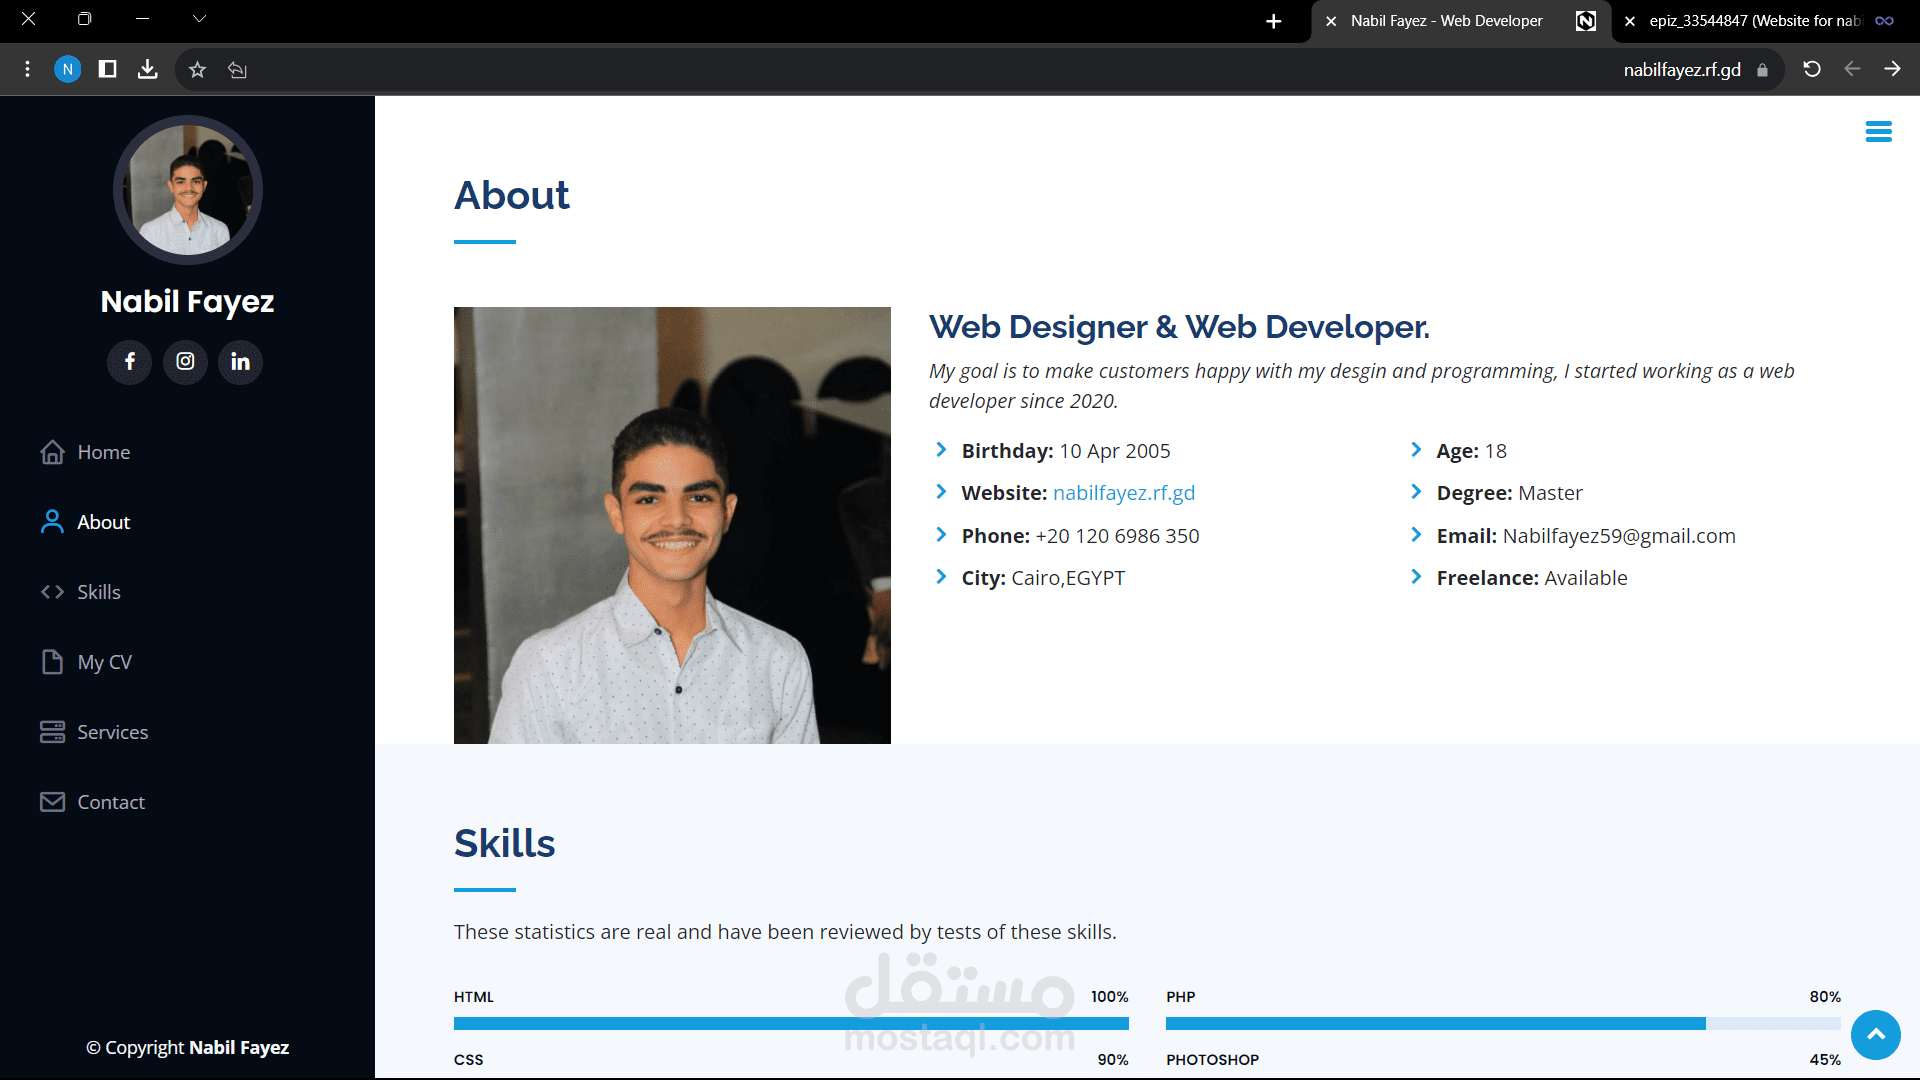Open the browser three-dot menu
Image resolution: width=1920 pixels, height=1080 pixels.
(x=27, y=69)
